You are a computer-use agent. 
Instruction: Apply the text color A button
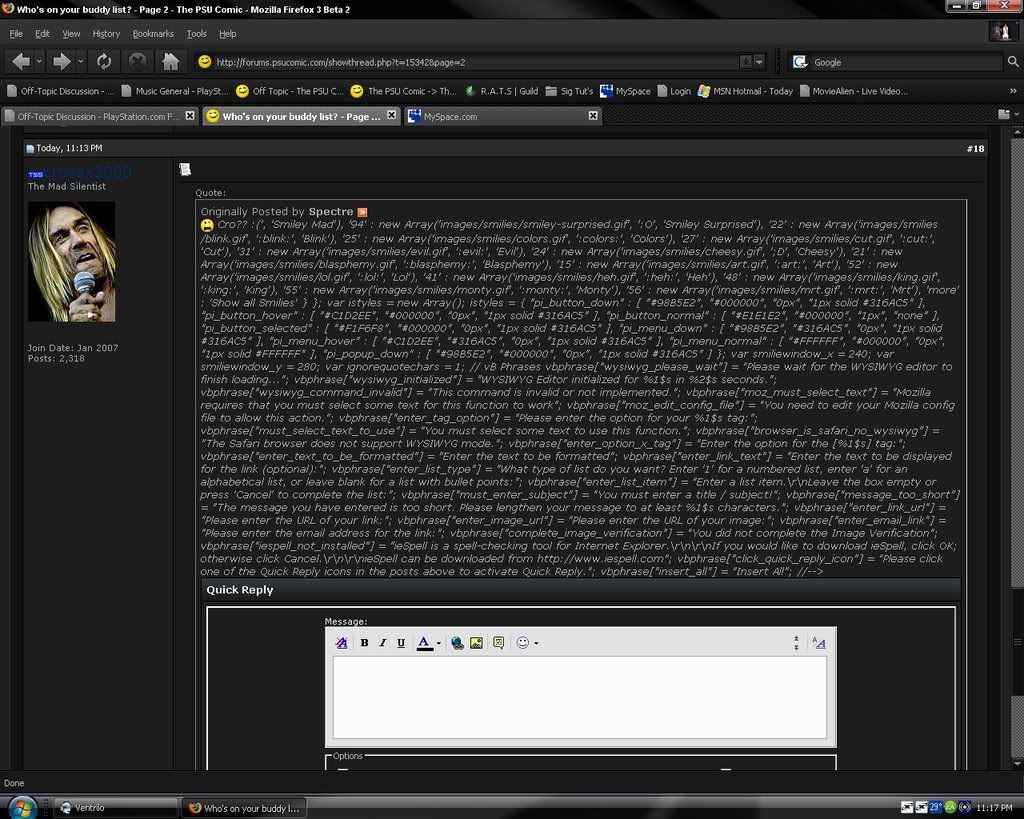point(424,643)
